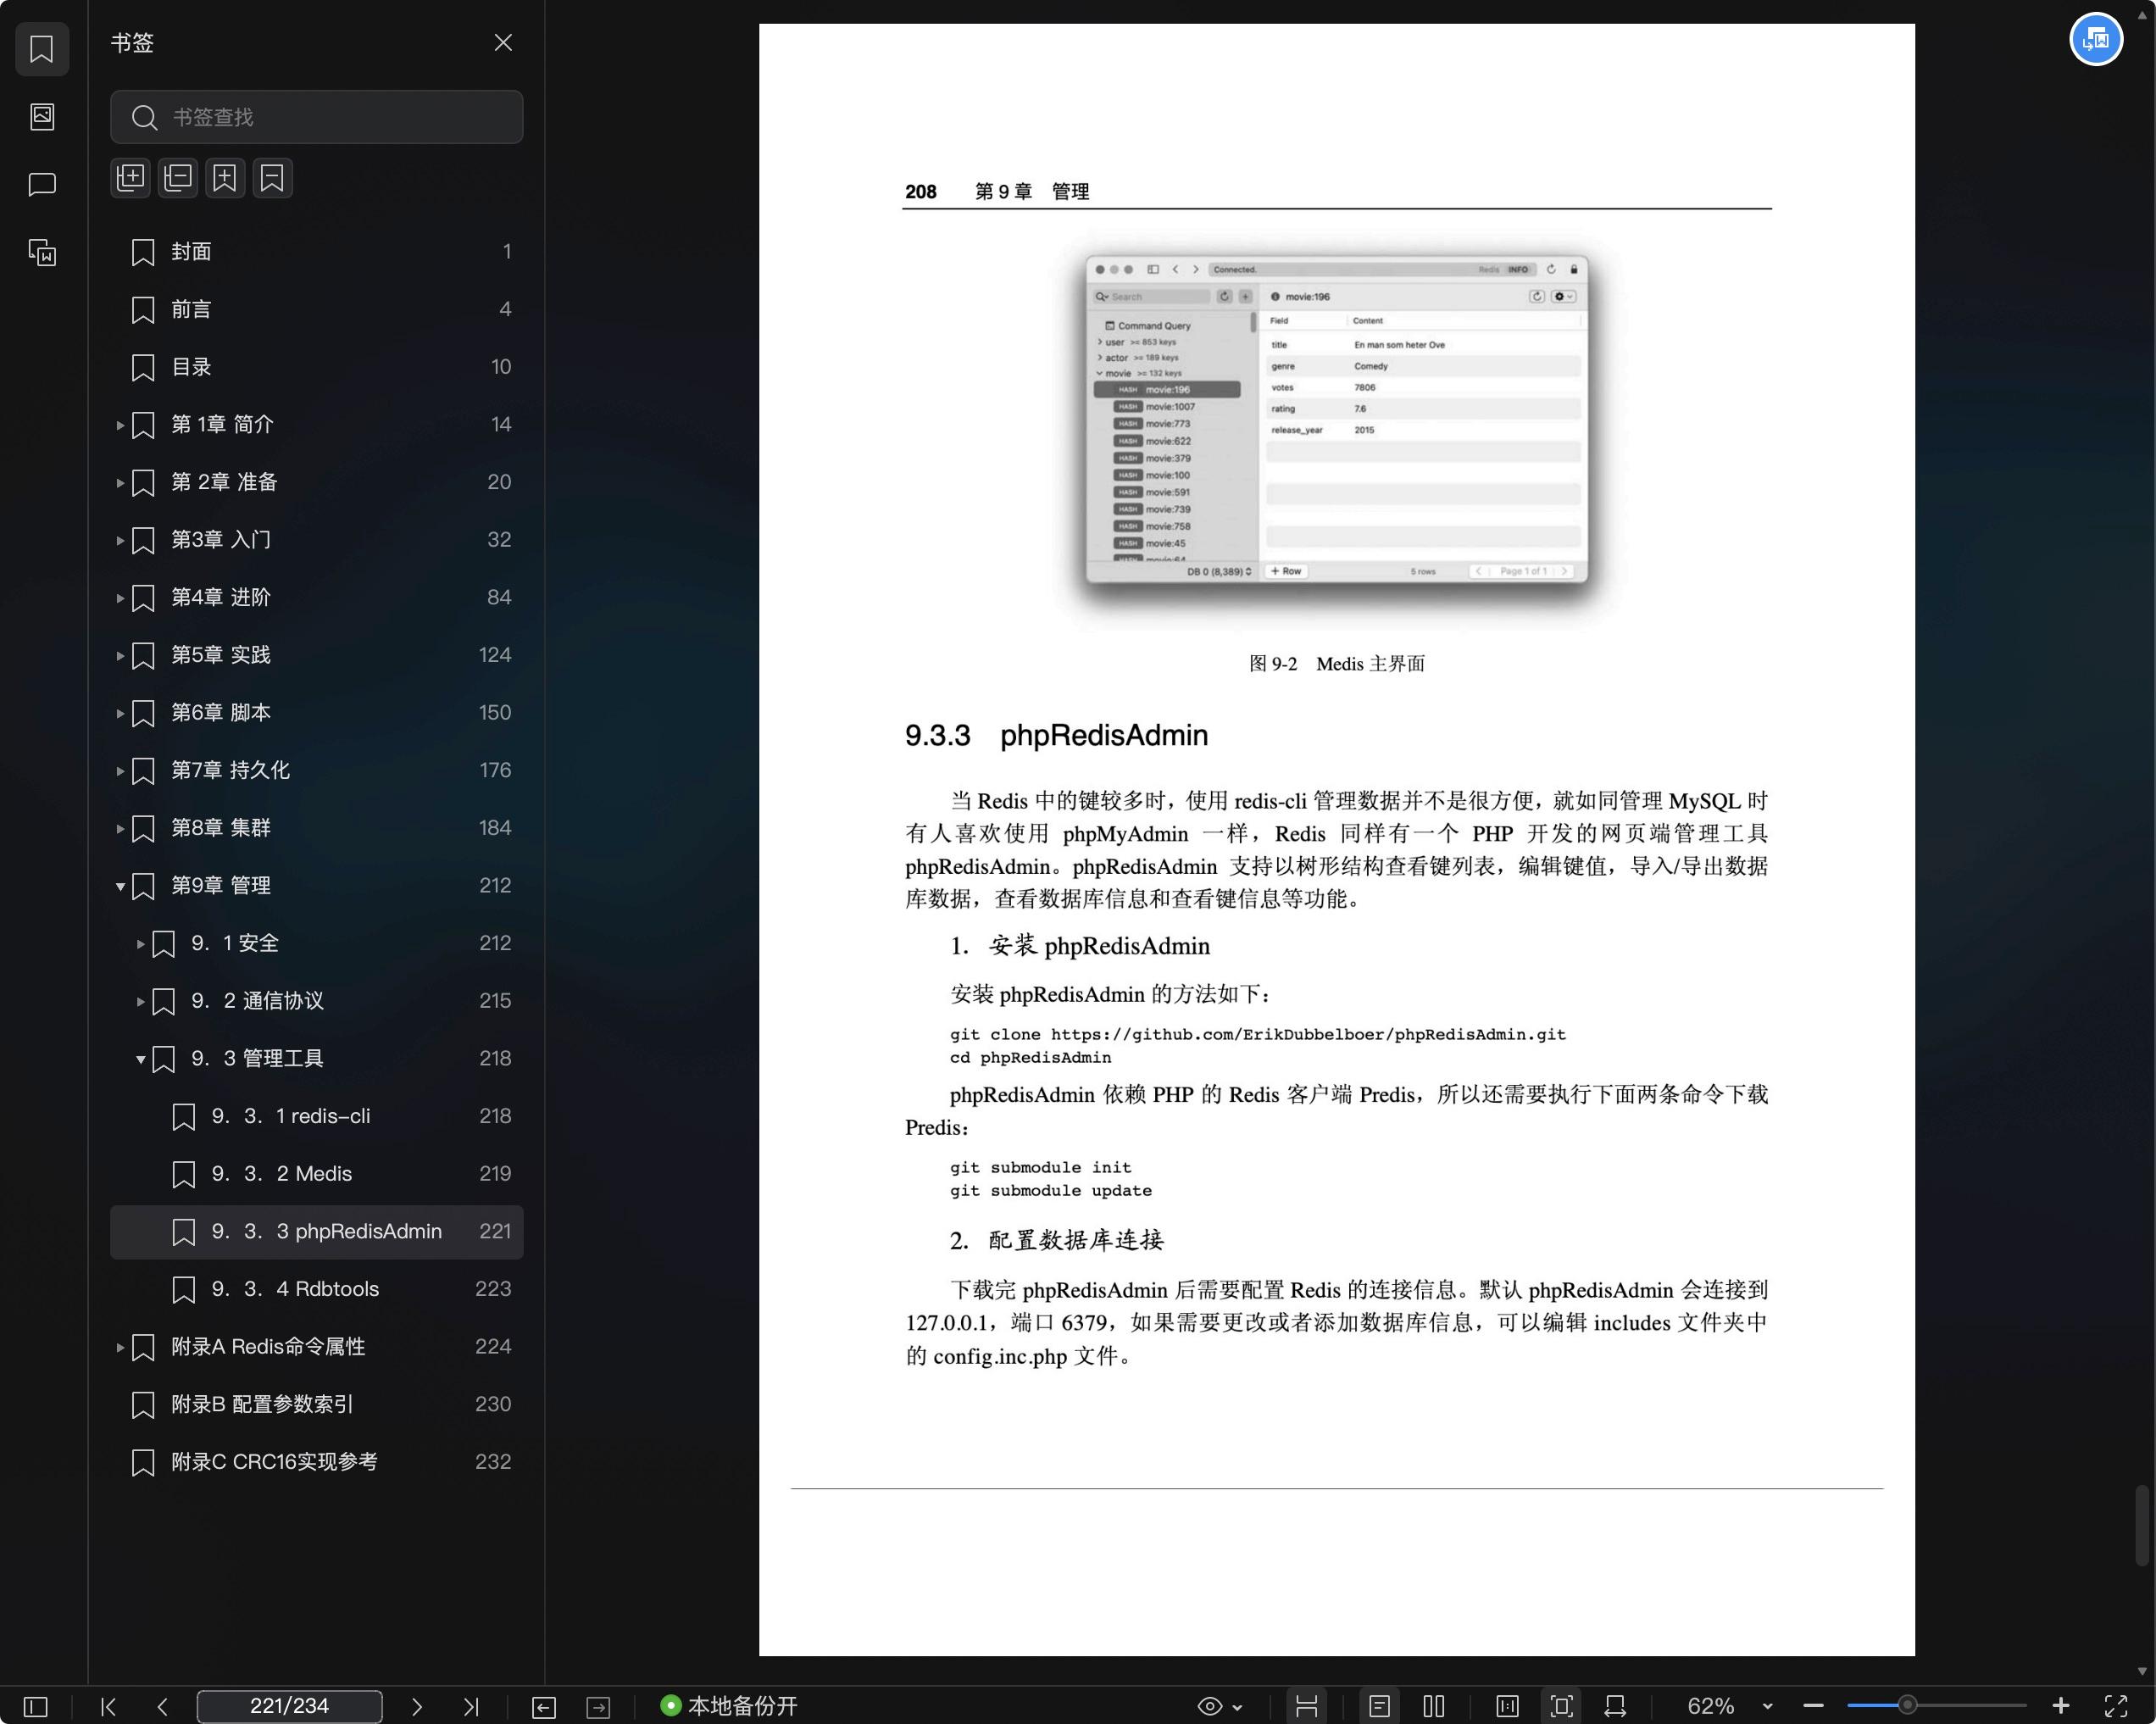Close the 书签 bookmarks panel
Viewport: 2156px width, 1724px height.
pos(503,43)
